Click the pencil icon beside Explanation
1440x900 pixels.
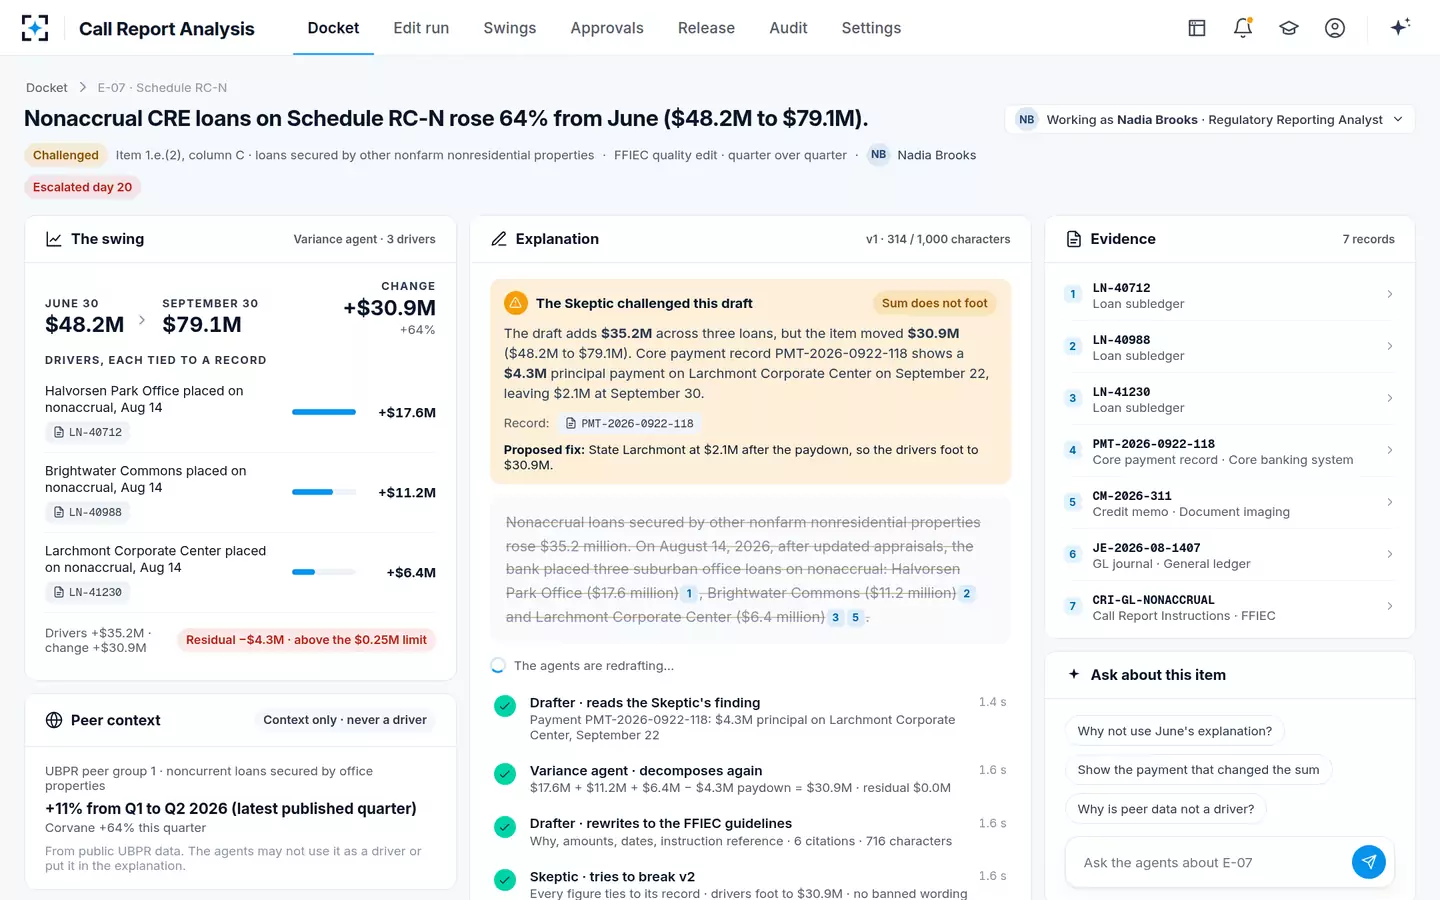point(499,239)
